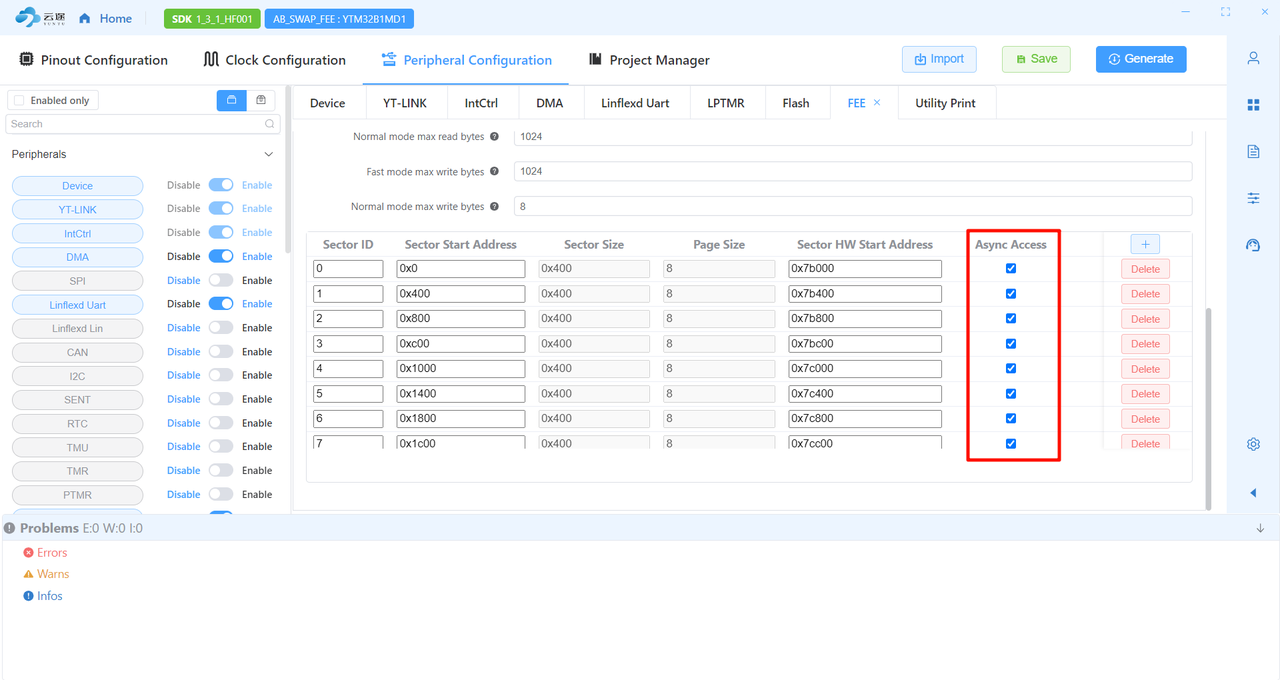Viewport: 1280px width, 680px height.
Task: Open the user account icon in sidebar
Action: coord(1253,58)
